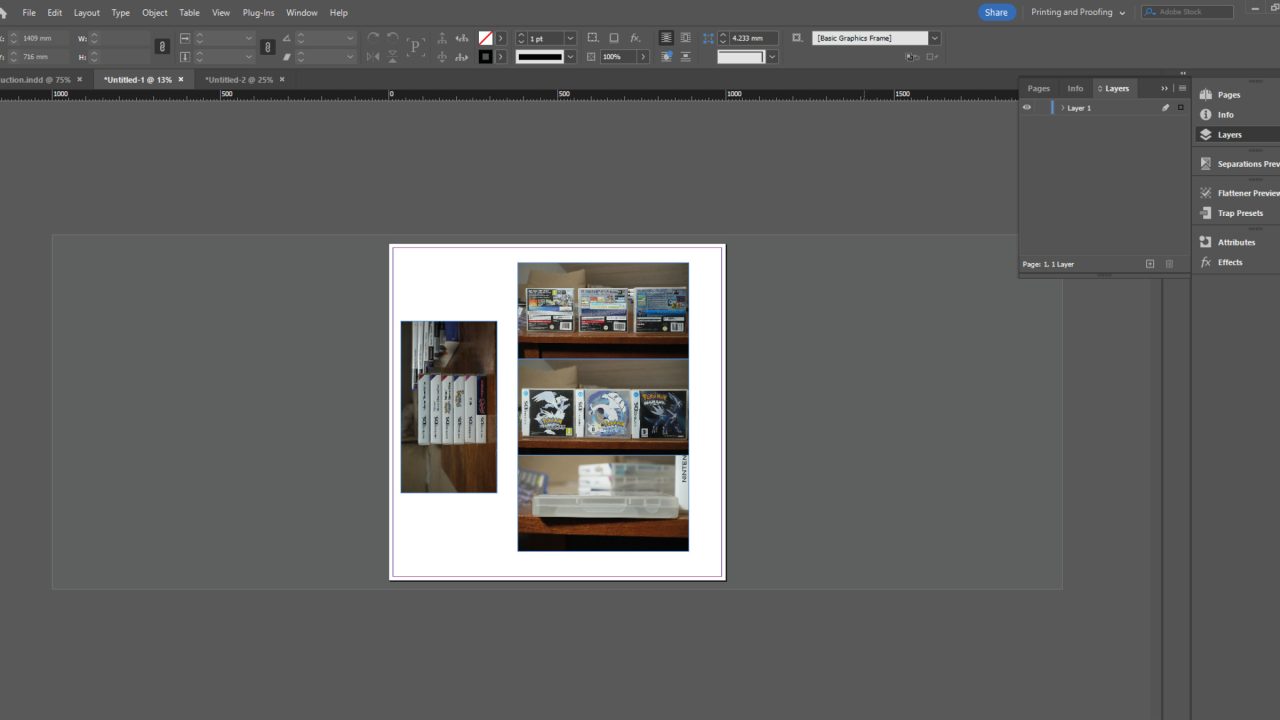Open the Effects panel icon

tap(1206, 262)
